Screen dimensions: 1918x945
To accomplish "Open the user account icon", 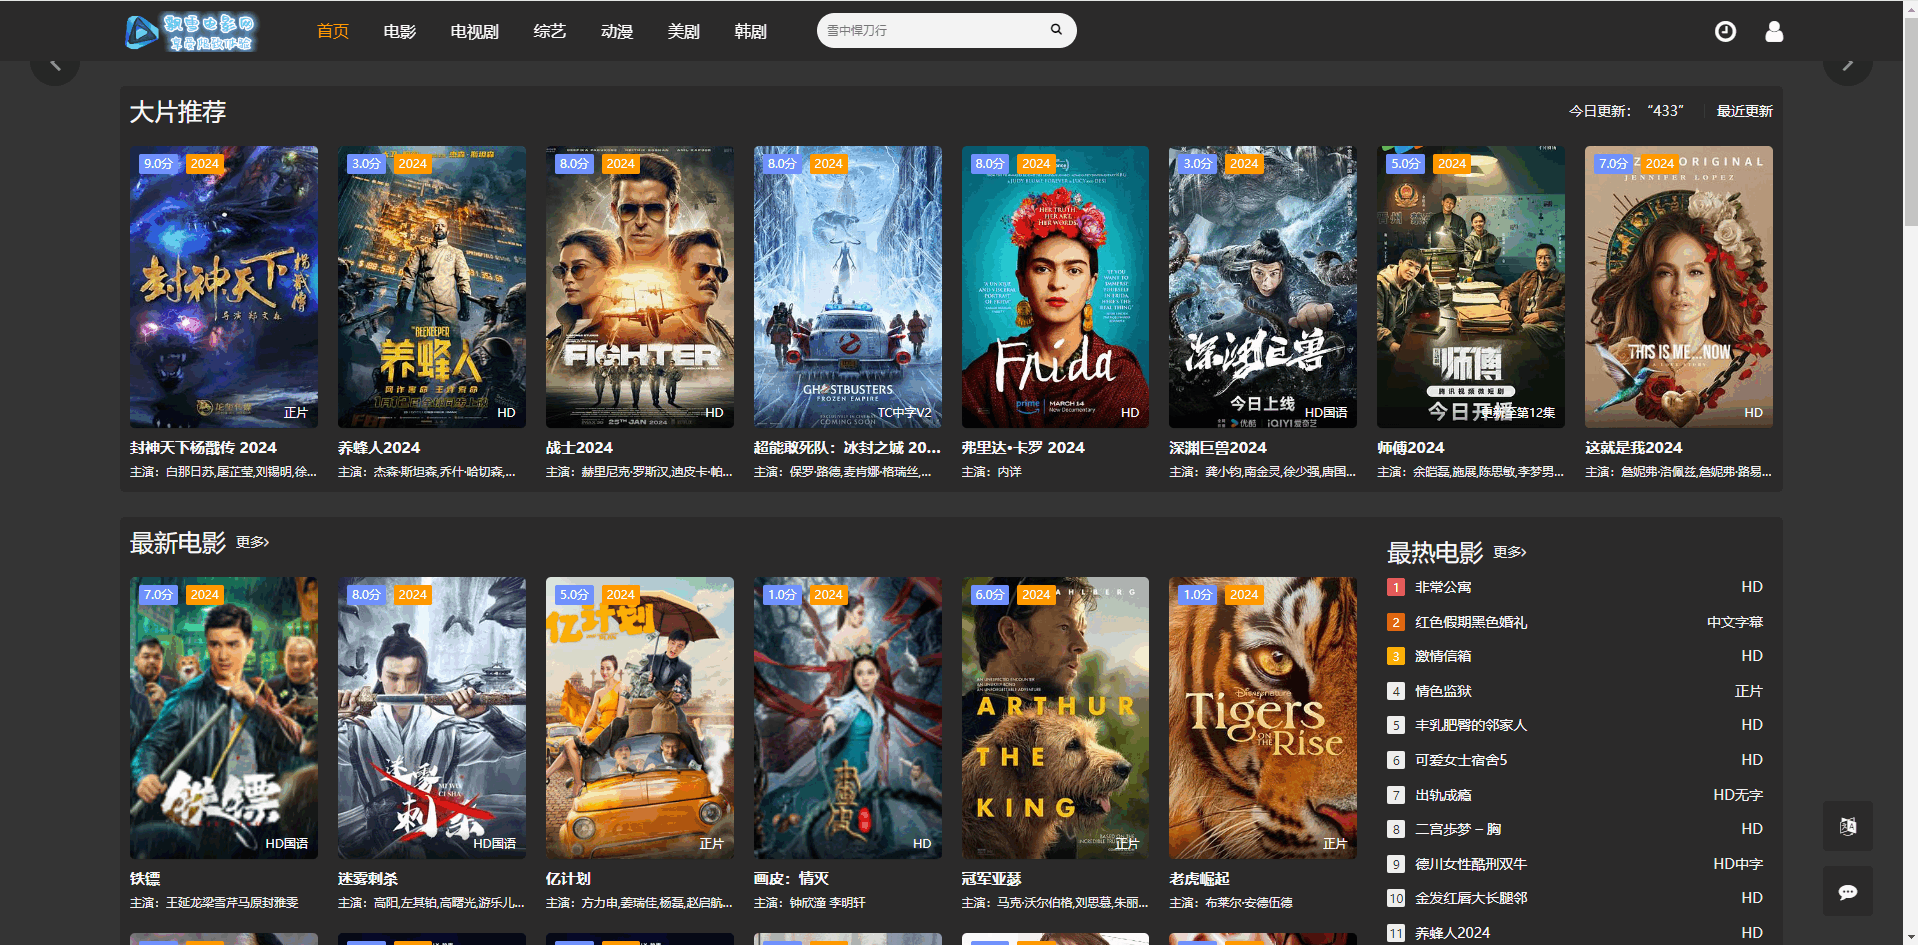I will point(1774,31).
